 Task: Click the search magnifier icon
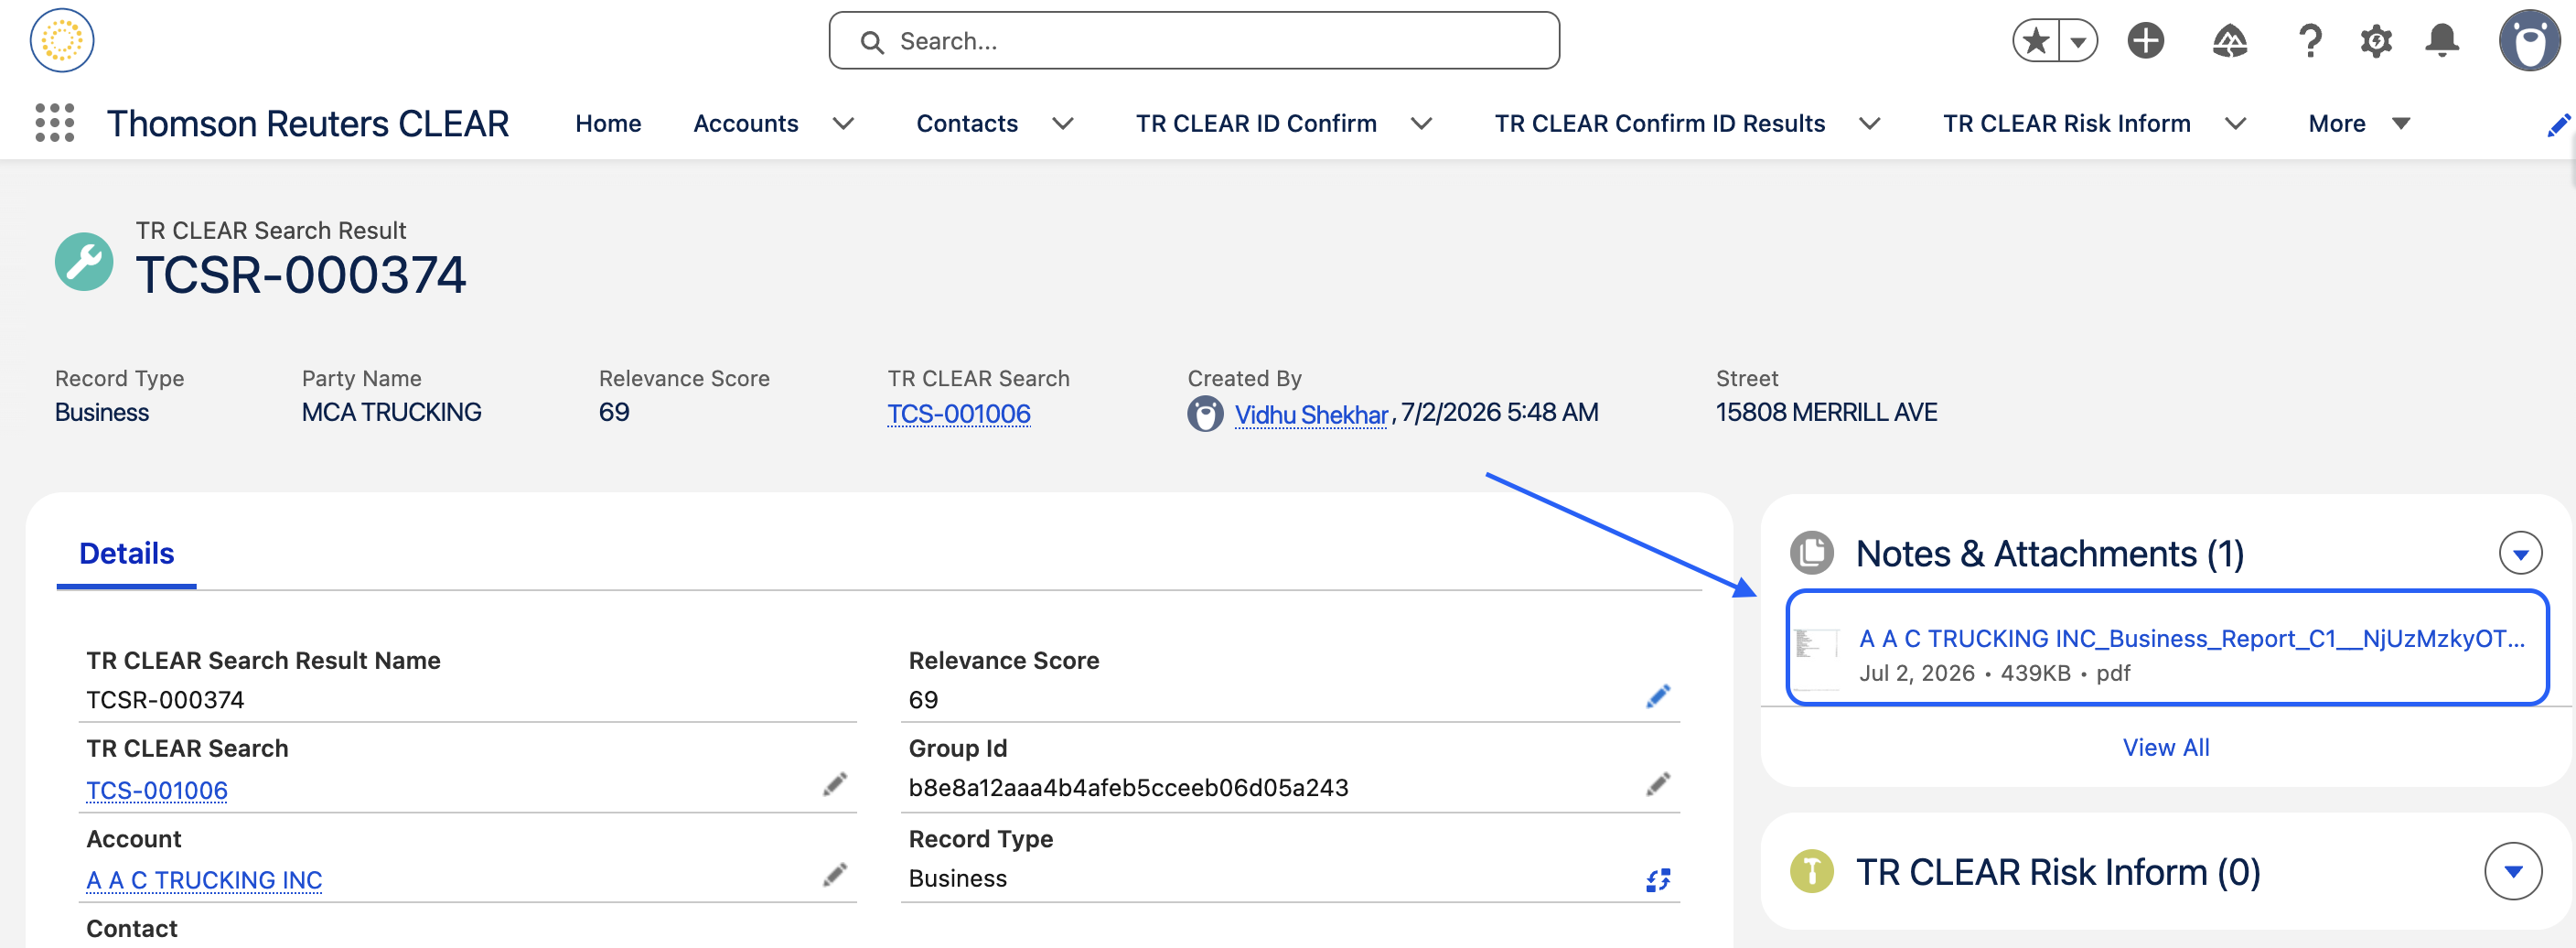(872, 42)
